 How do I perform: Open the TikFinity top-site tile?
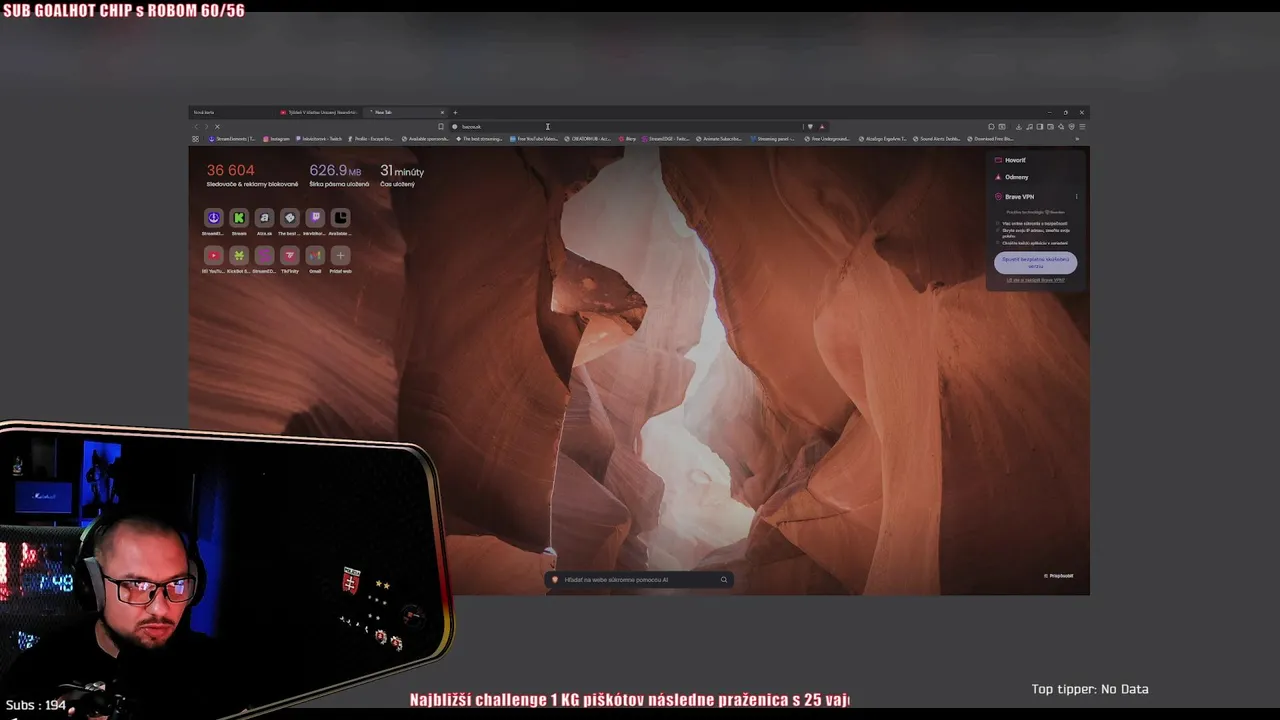289,256
